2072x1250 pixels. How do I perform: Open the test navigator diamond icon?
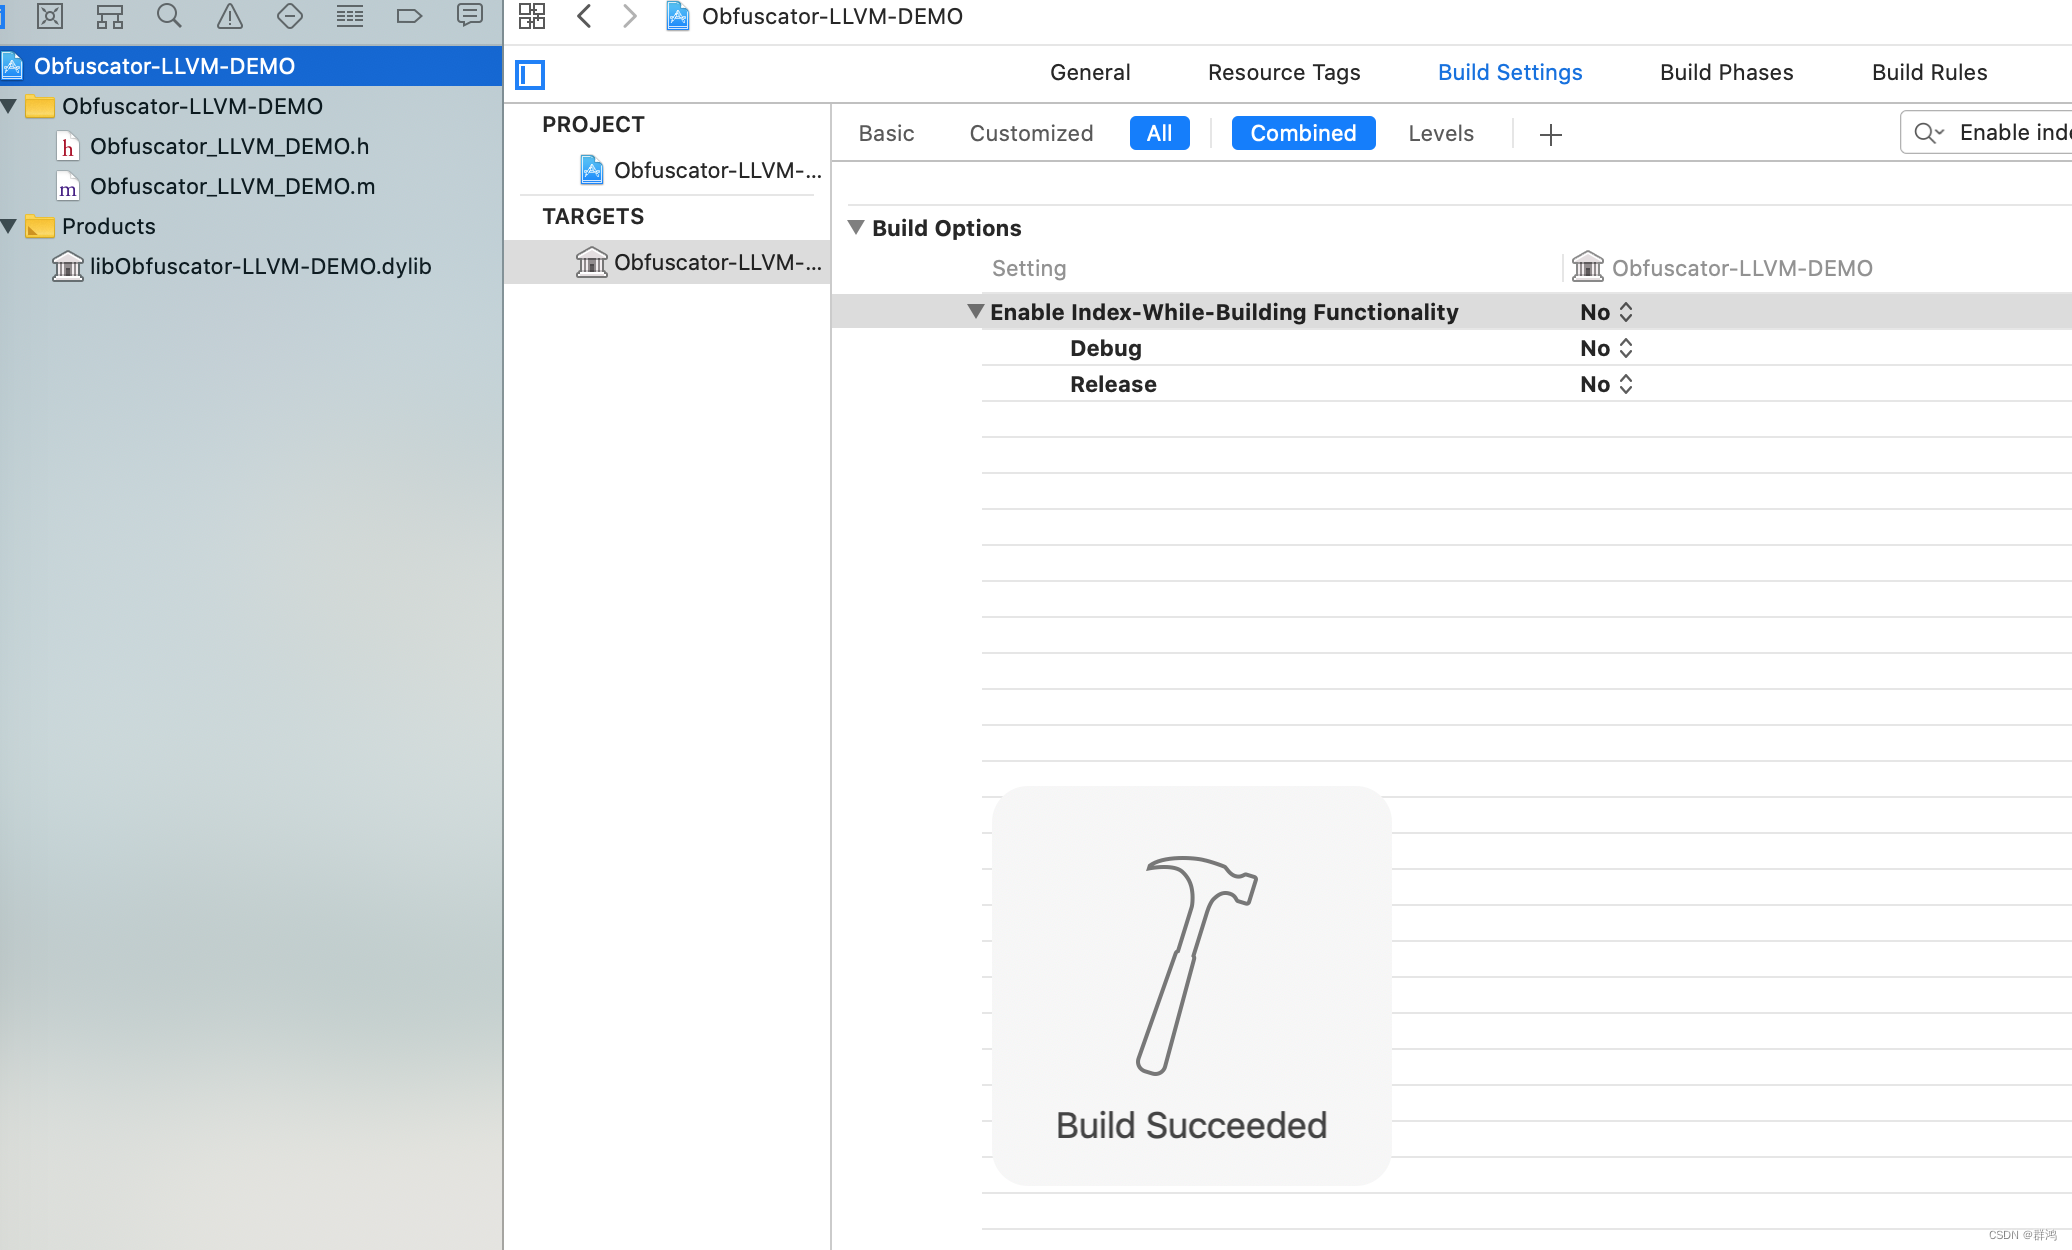(290, 16)
